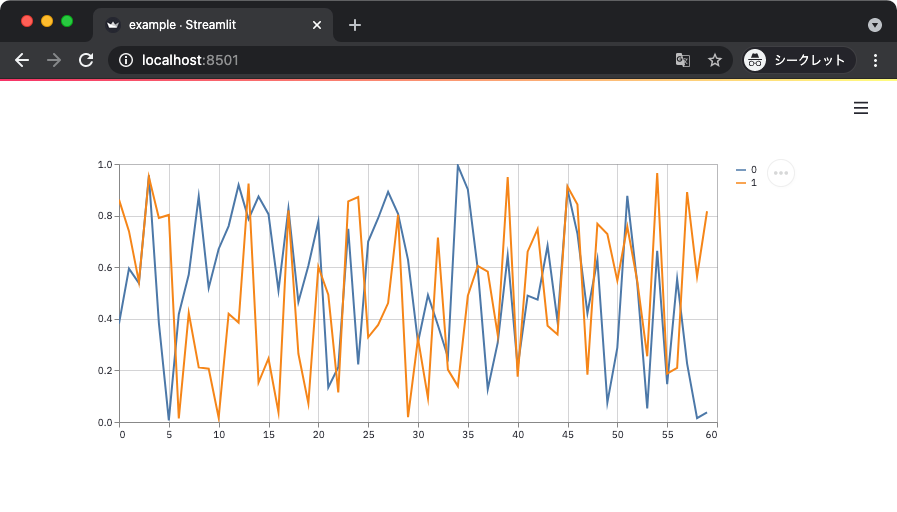
Task: Maximize the browser window with green button
Action: [67, 21]
